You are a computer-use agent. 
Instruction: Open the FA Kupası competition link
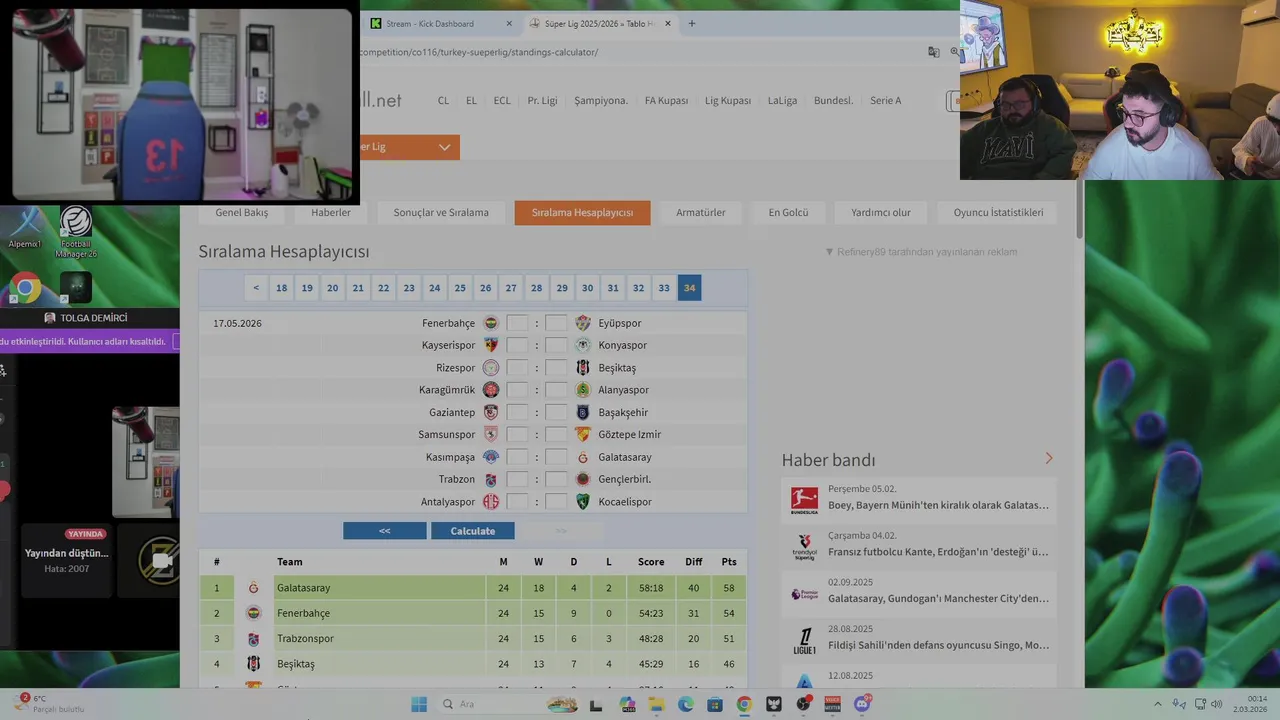click(666, 100)
